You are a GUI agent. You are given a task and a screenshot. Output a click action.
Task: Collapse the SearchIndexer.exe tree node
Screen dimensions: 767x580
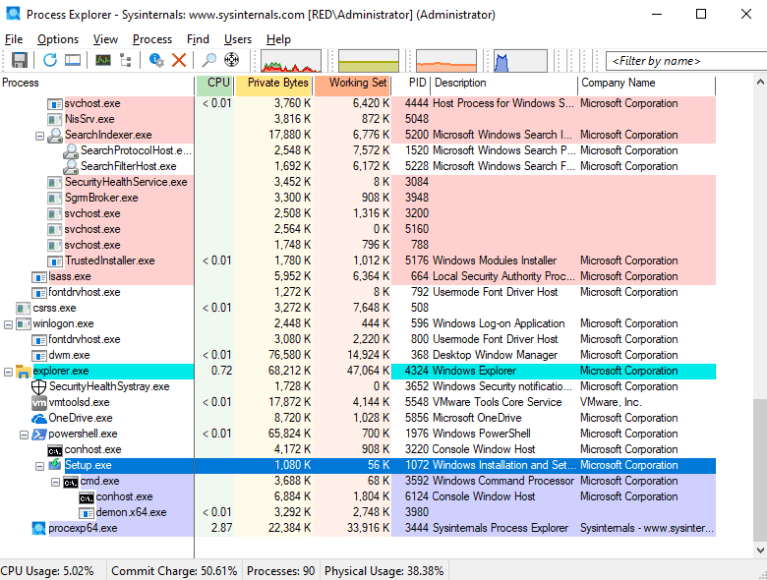(x=40, y=136)
